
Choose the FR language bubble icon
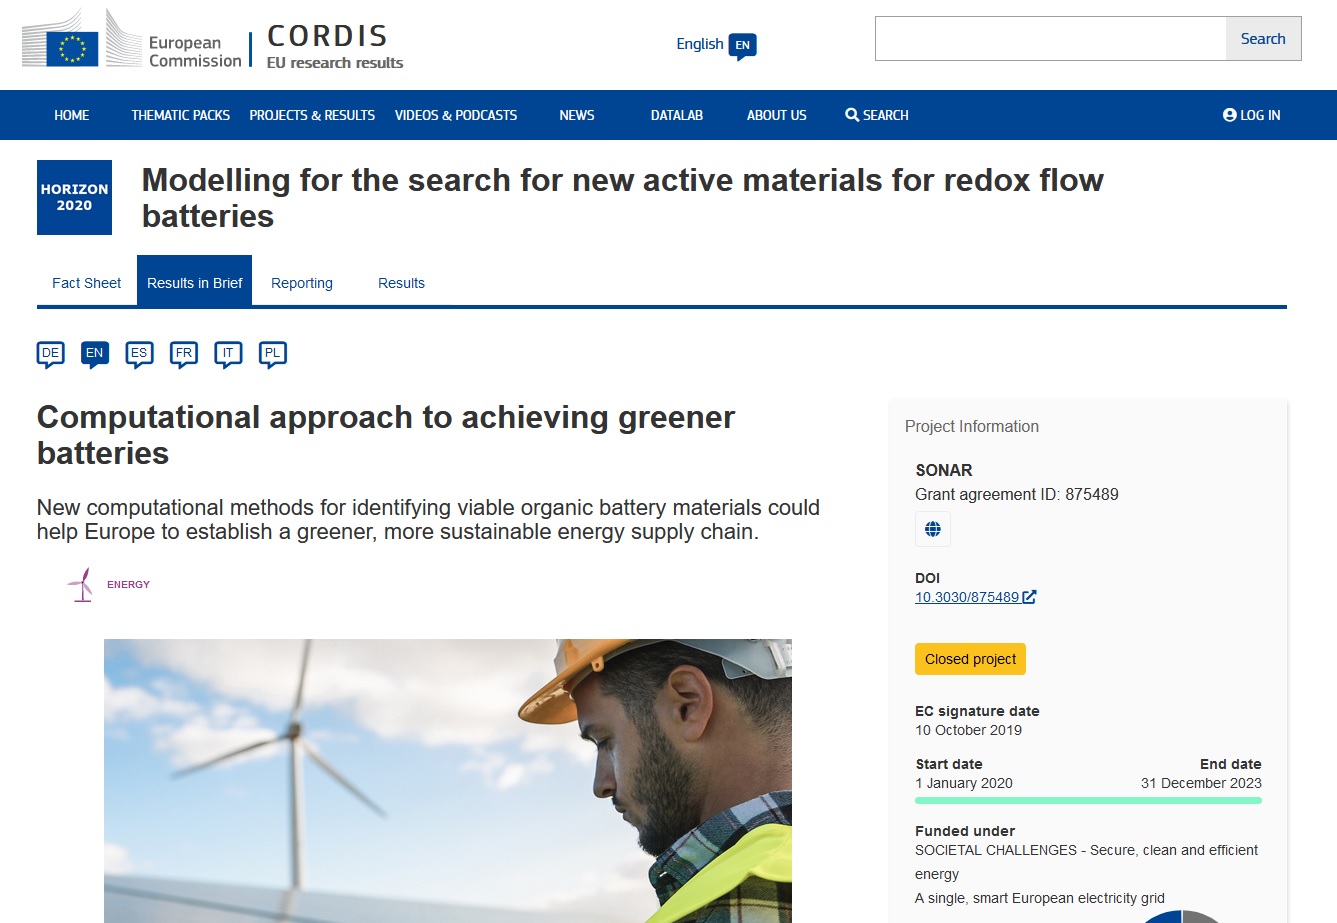click(184, 354)
